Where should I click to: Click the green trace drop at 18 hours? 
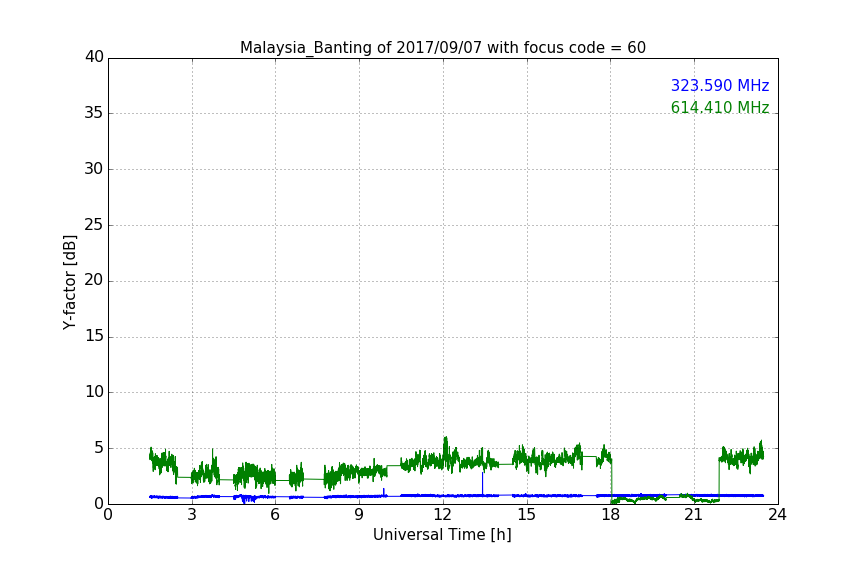pos(611,480)
